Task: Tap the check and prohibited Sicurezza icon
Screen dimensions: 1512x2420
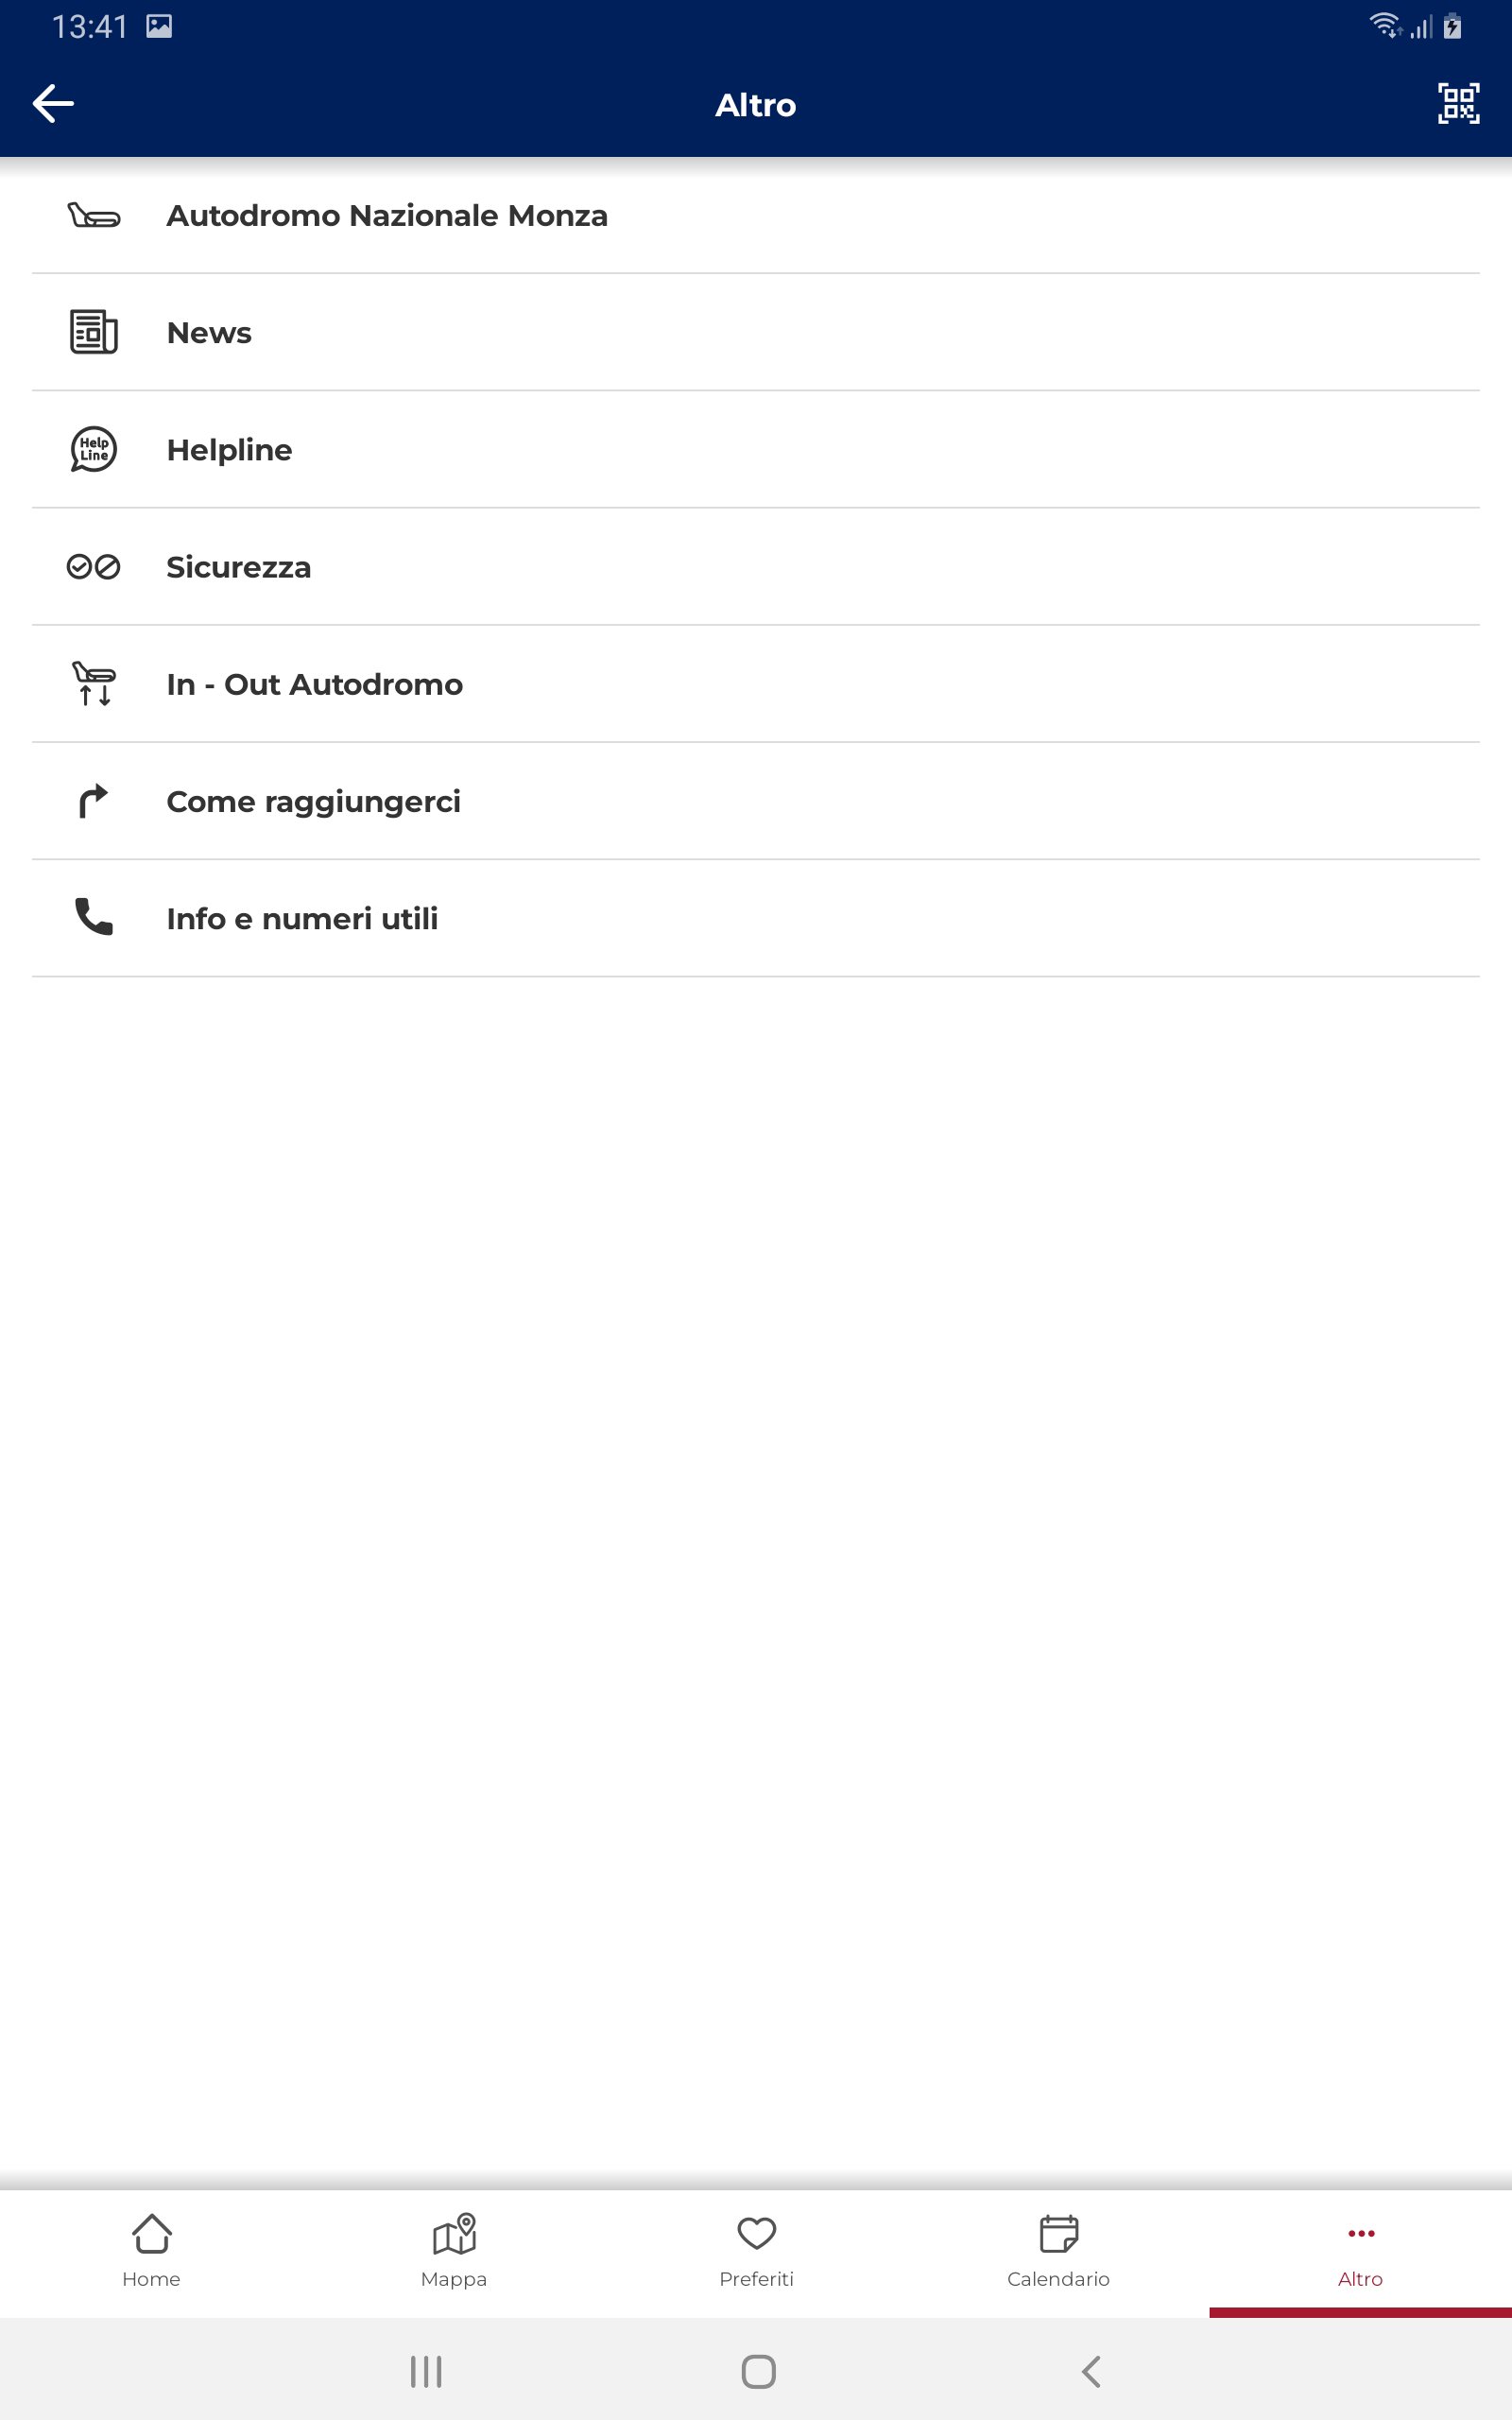Action: [94, 567]
